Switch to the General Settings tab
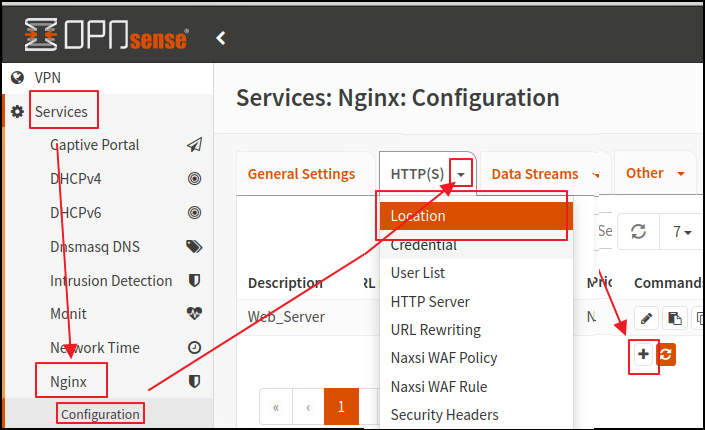 coord(301,174)
